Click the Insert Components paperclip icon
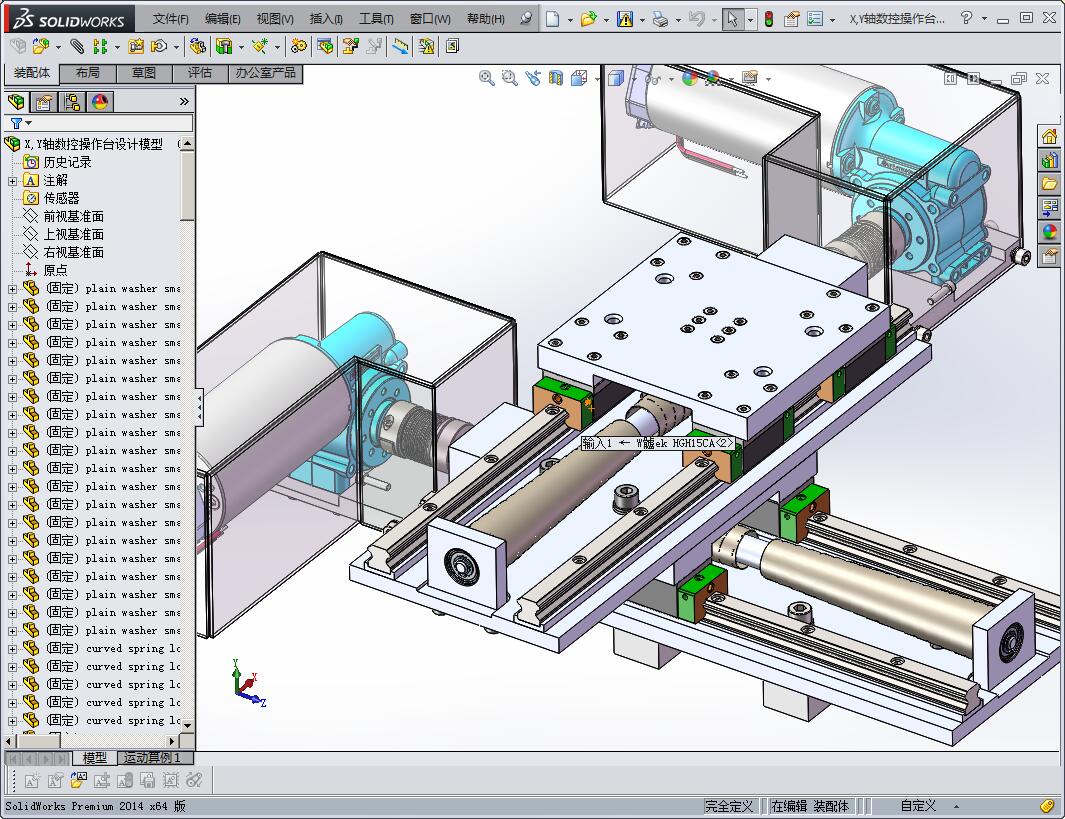 [77, 46]
